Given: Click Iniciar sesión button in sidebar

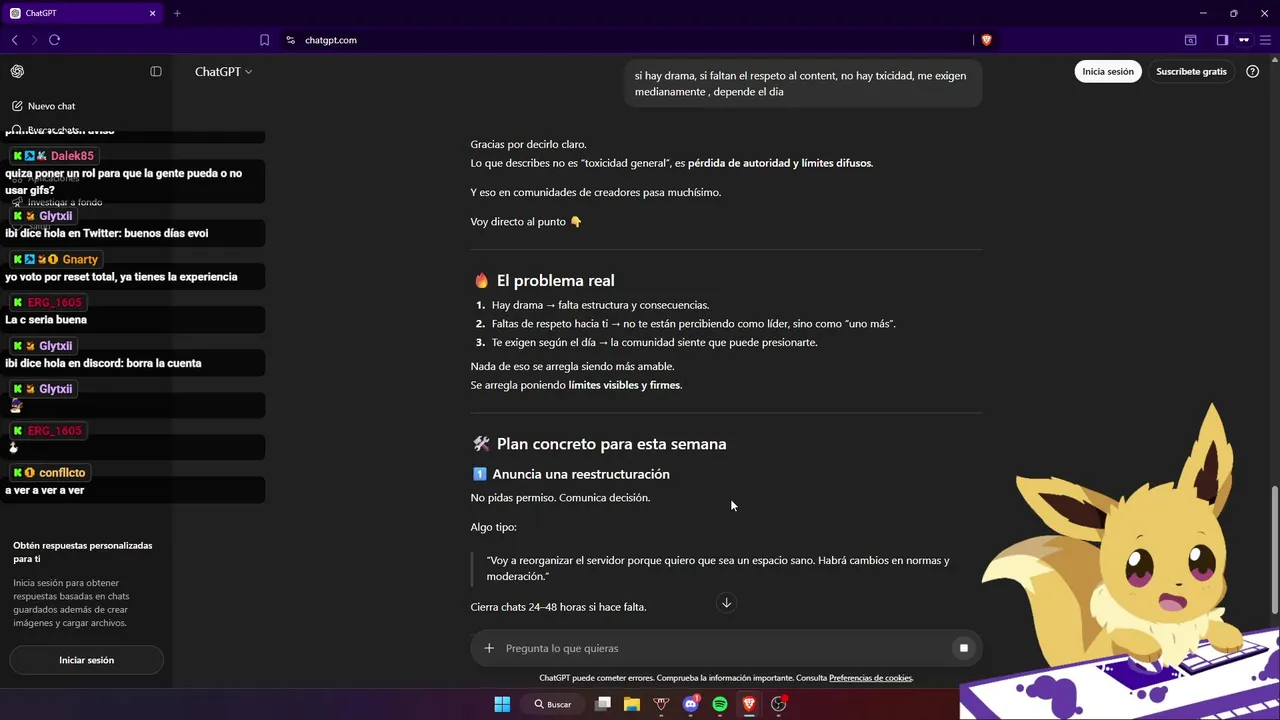Looking at the screenshot, I should click(86, 660).
